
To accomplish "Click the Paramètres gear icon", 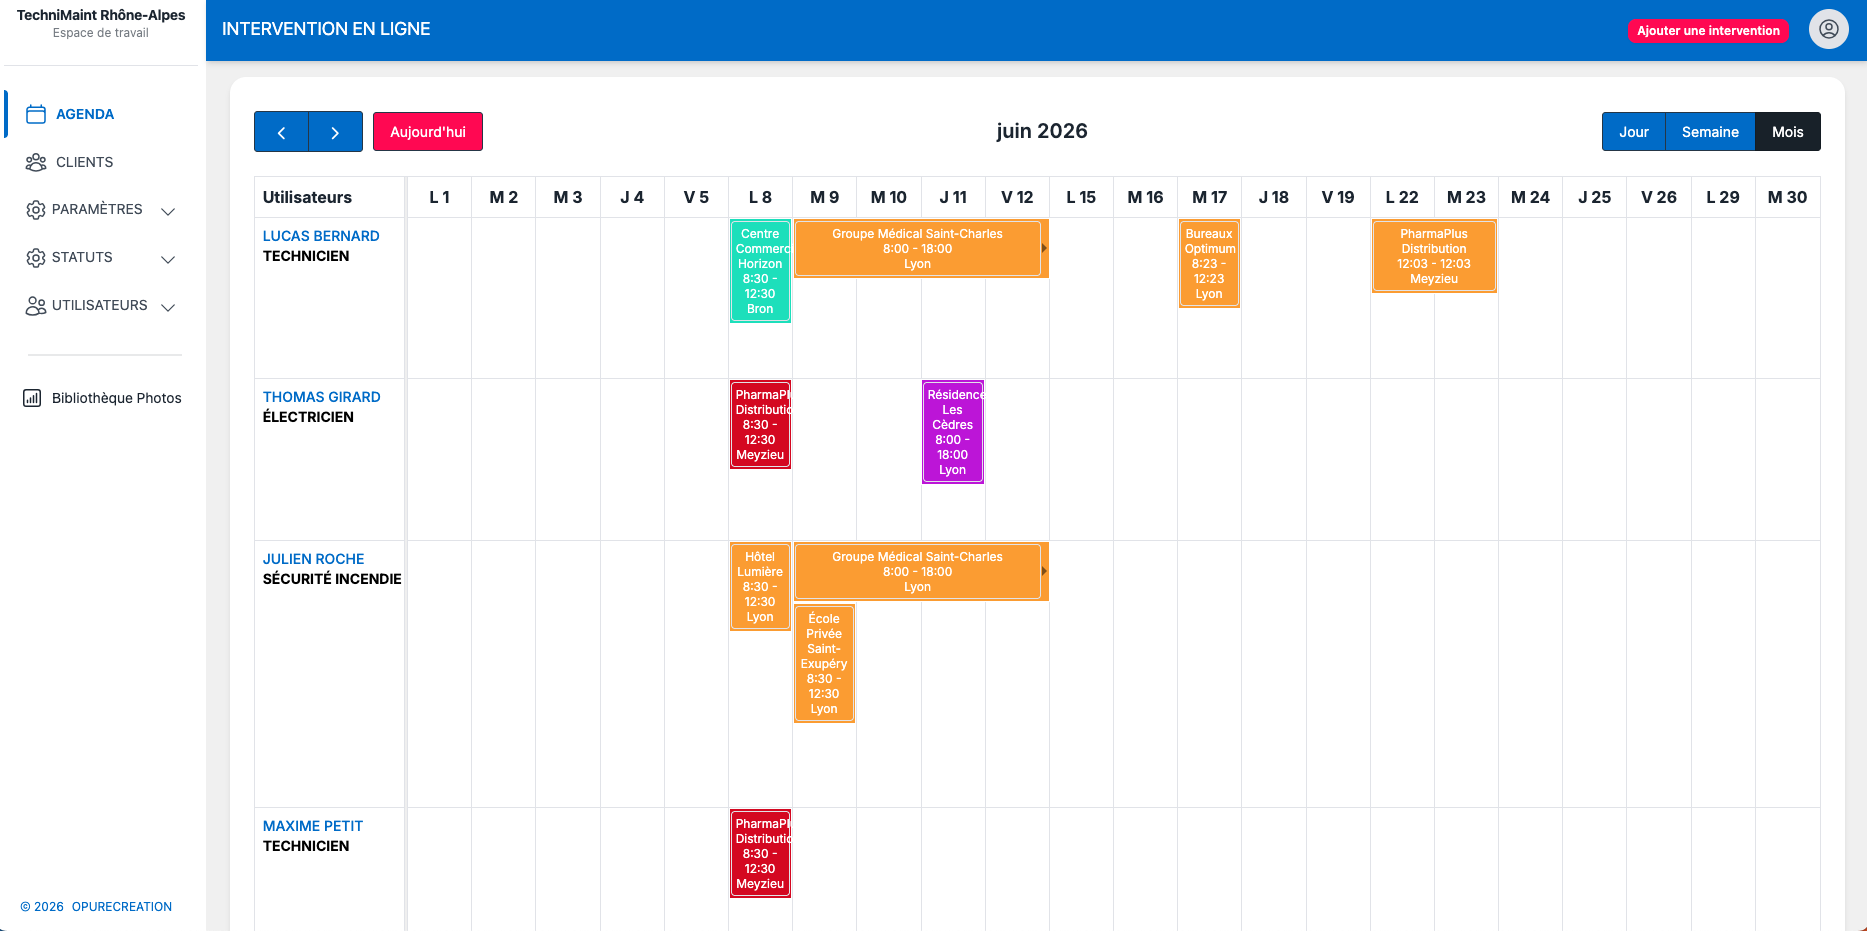I will point(36,210).
